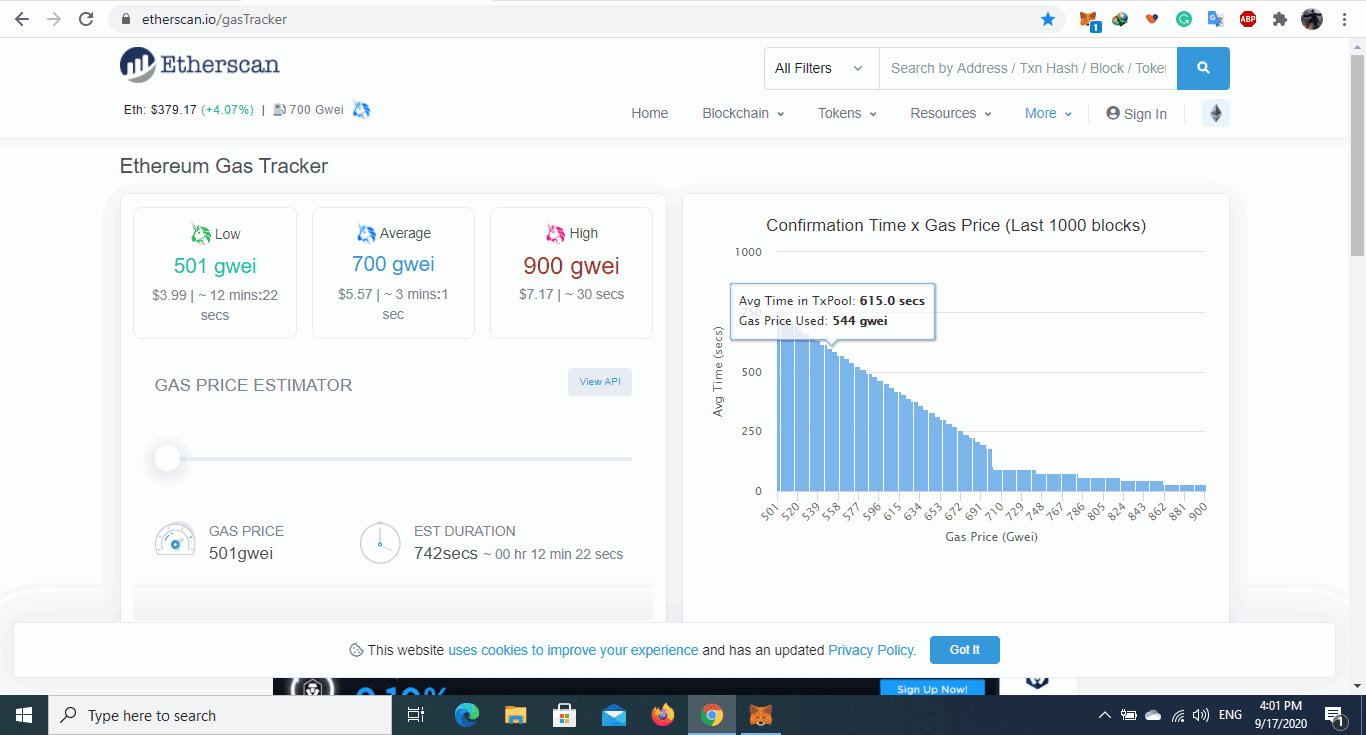Click the est duration clock icon
Screen dimensions: 1366x735
pyautogui.click(x=380, y=542)
